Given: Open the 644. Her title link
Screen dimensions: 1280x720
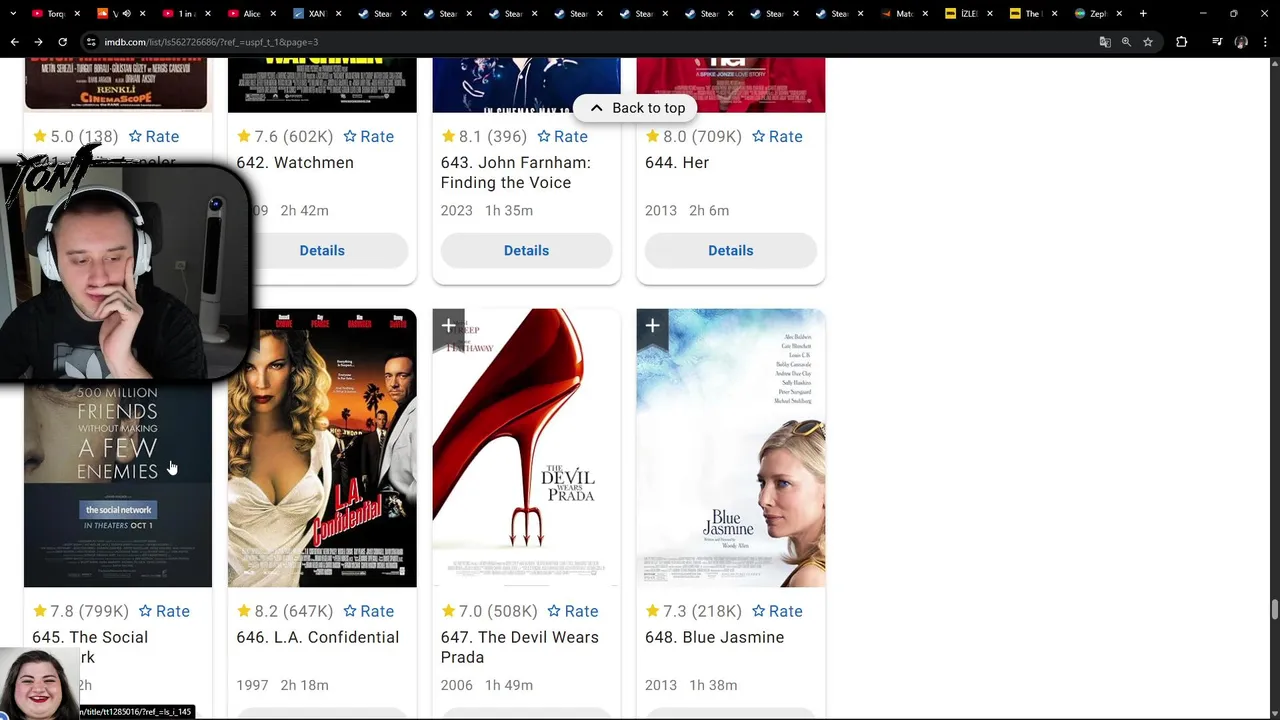Looking at the screenshot, I should (677, 163).
